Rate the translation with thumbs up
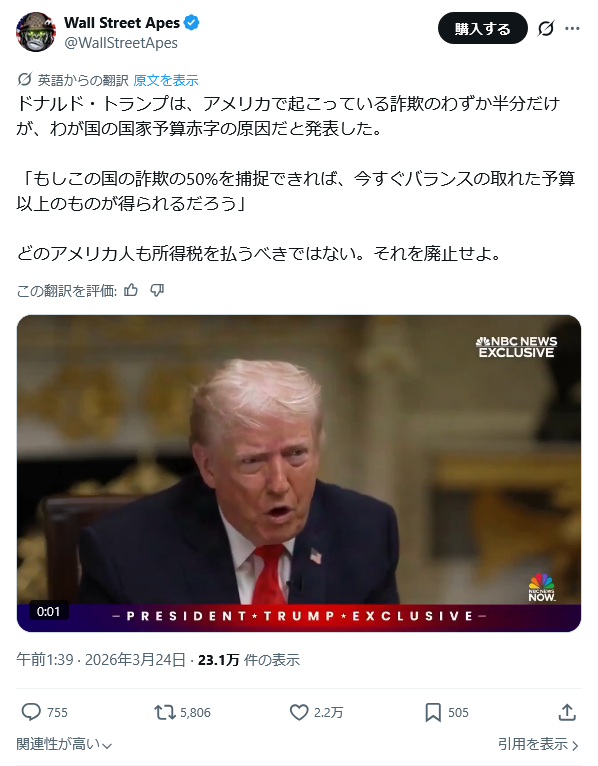The width and height of the screenshot is (598, 766). [131, 291]
